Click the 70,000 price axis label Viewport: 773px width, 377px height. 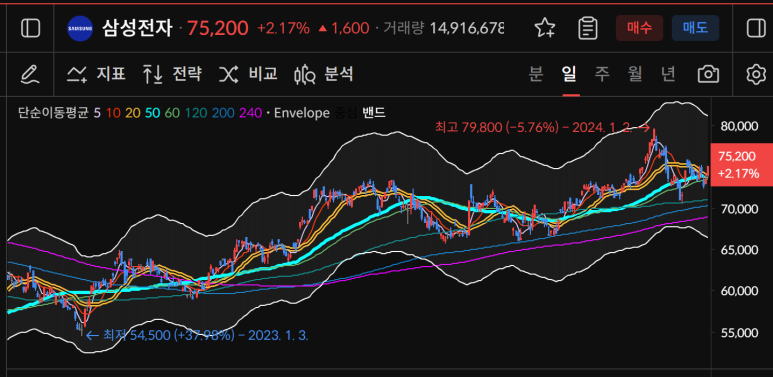(x=738, y=209)
